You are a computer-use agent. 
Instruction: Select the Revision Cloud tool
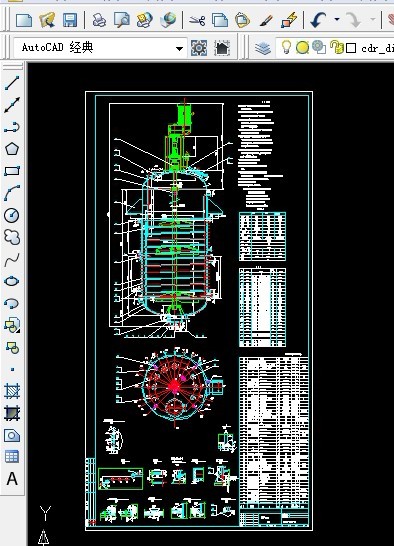pyautogui.click(x=12, y=237)
